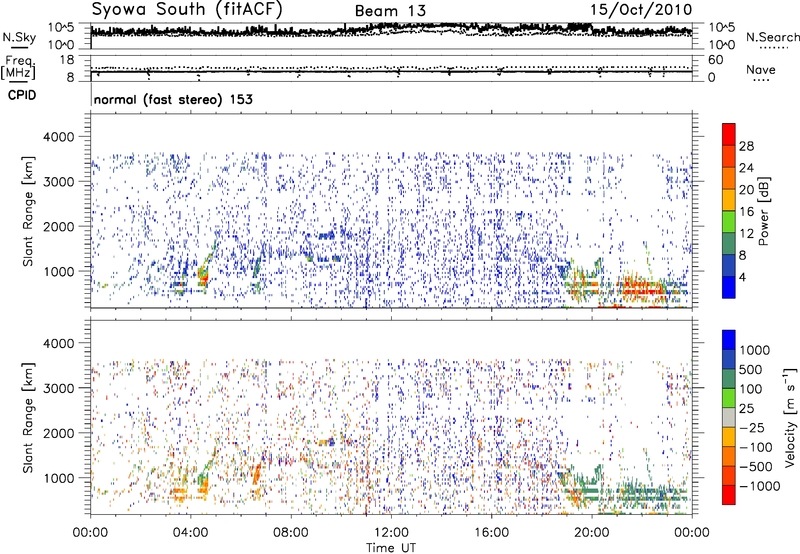The height and width of the screenshot is (554, 800).
Task: Click the '08:00' time axis tick label
Action: click(x=291, y=533)
